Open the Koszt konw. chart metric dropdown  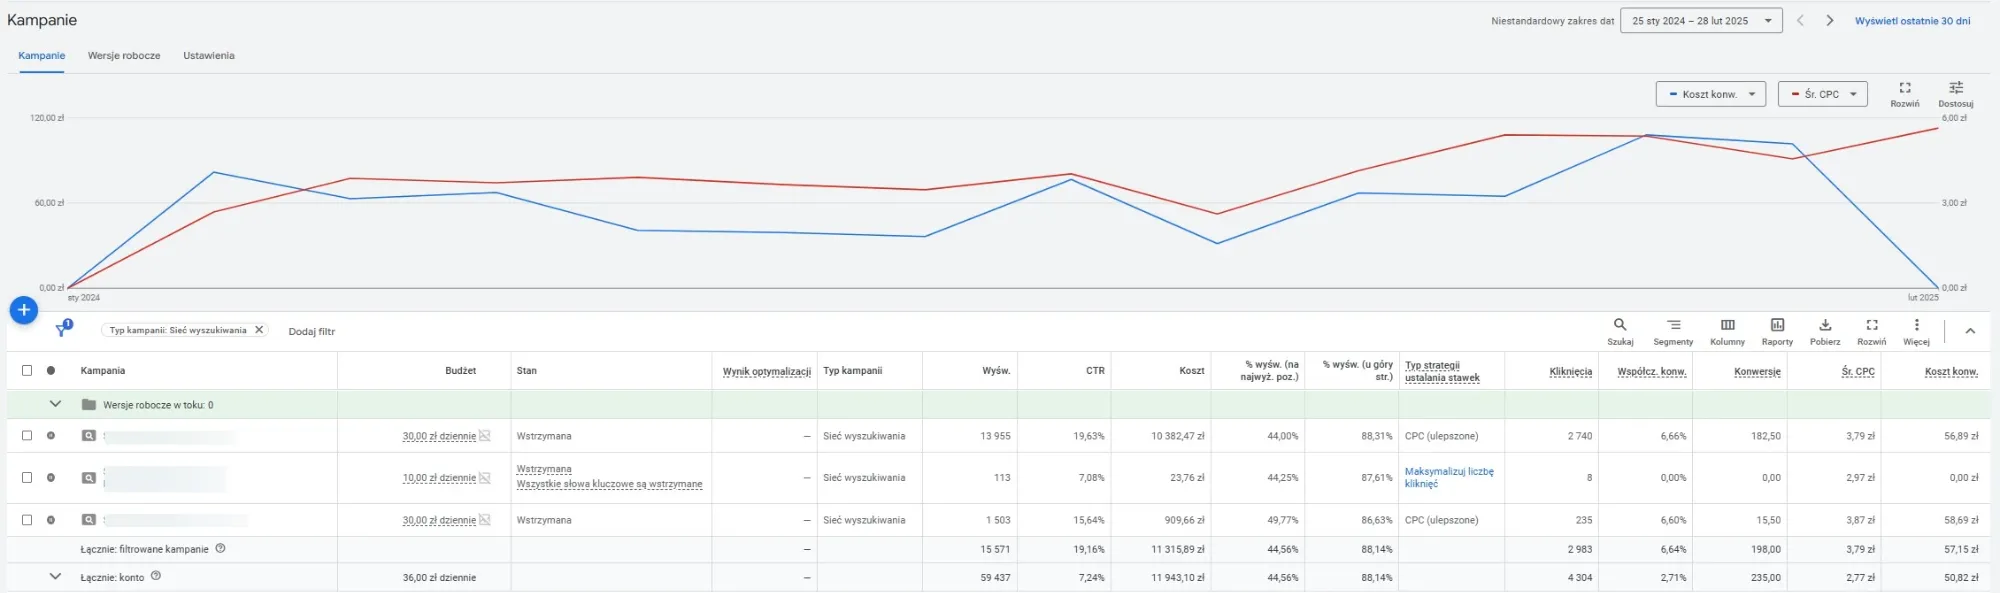pyautogui.click(x=1711, y=94)
